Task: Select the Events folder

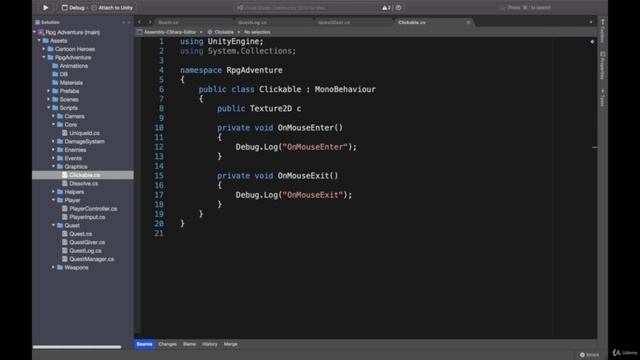Action: click(x=69, y=158)
